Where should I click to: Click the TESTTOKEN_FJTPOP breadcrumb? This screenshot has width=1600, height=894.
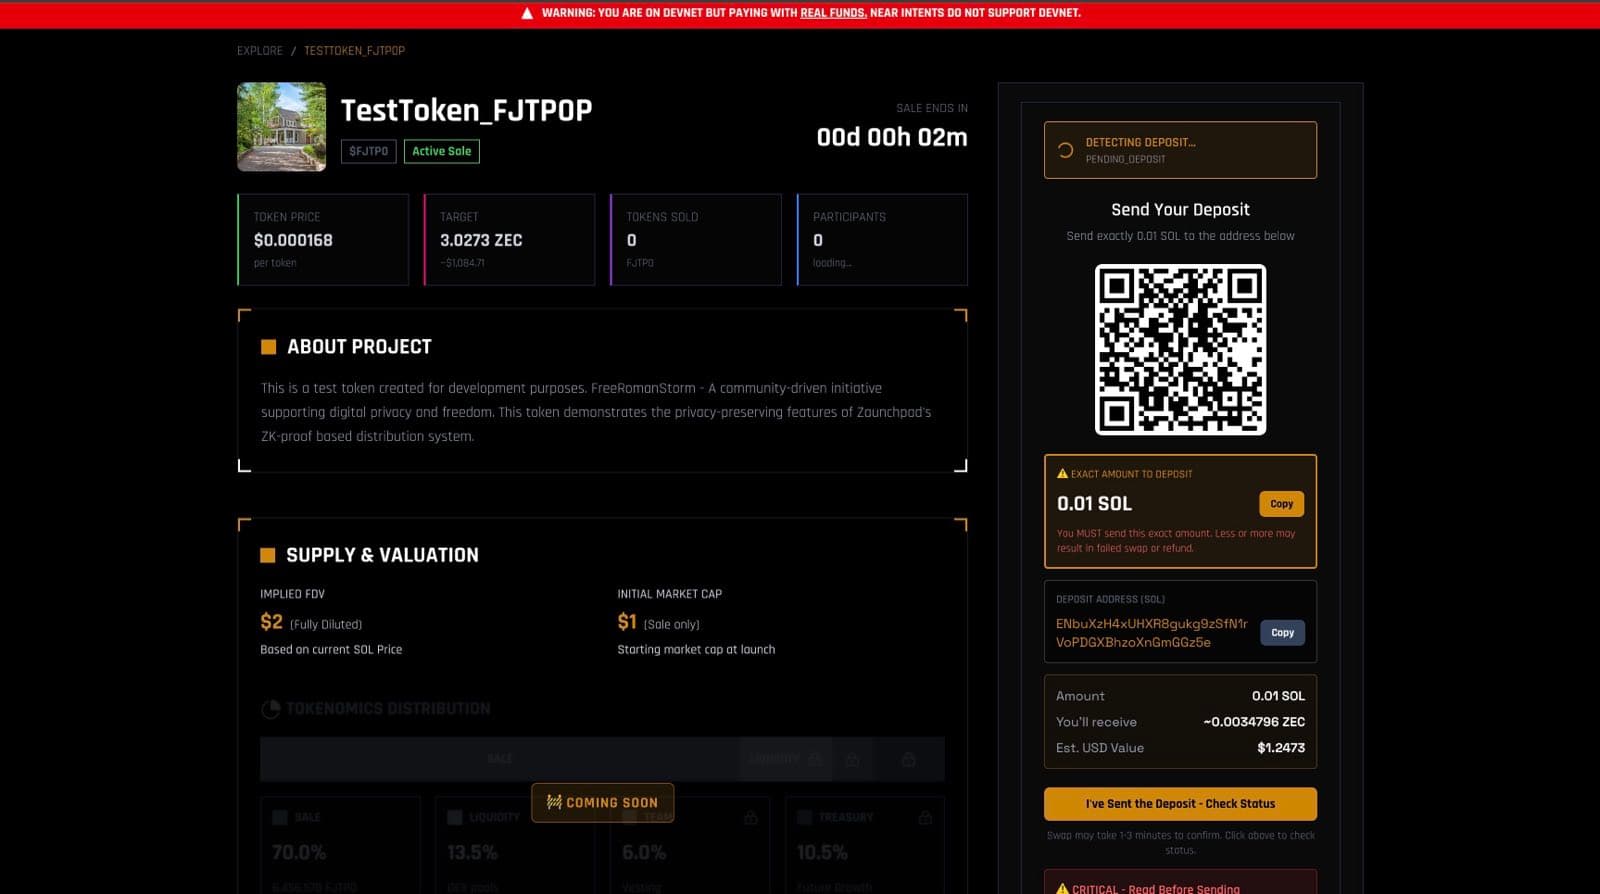click(x=354, y=51)
